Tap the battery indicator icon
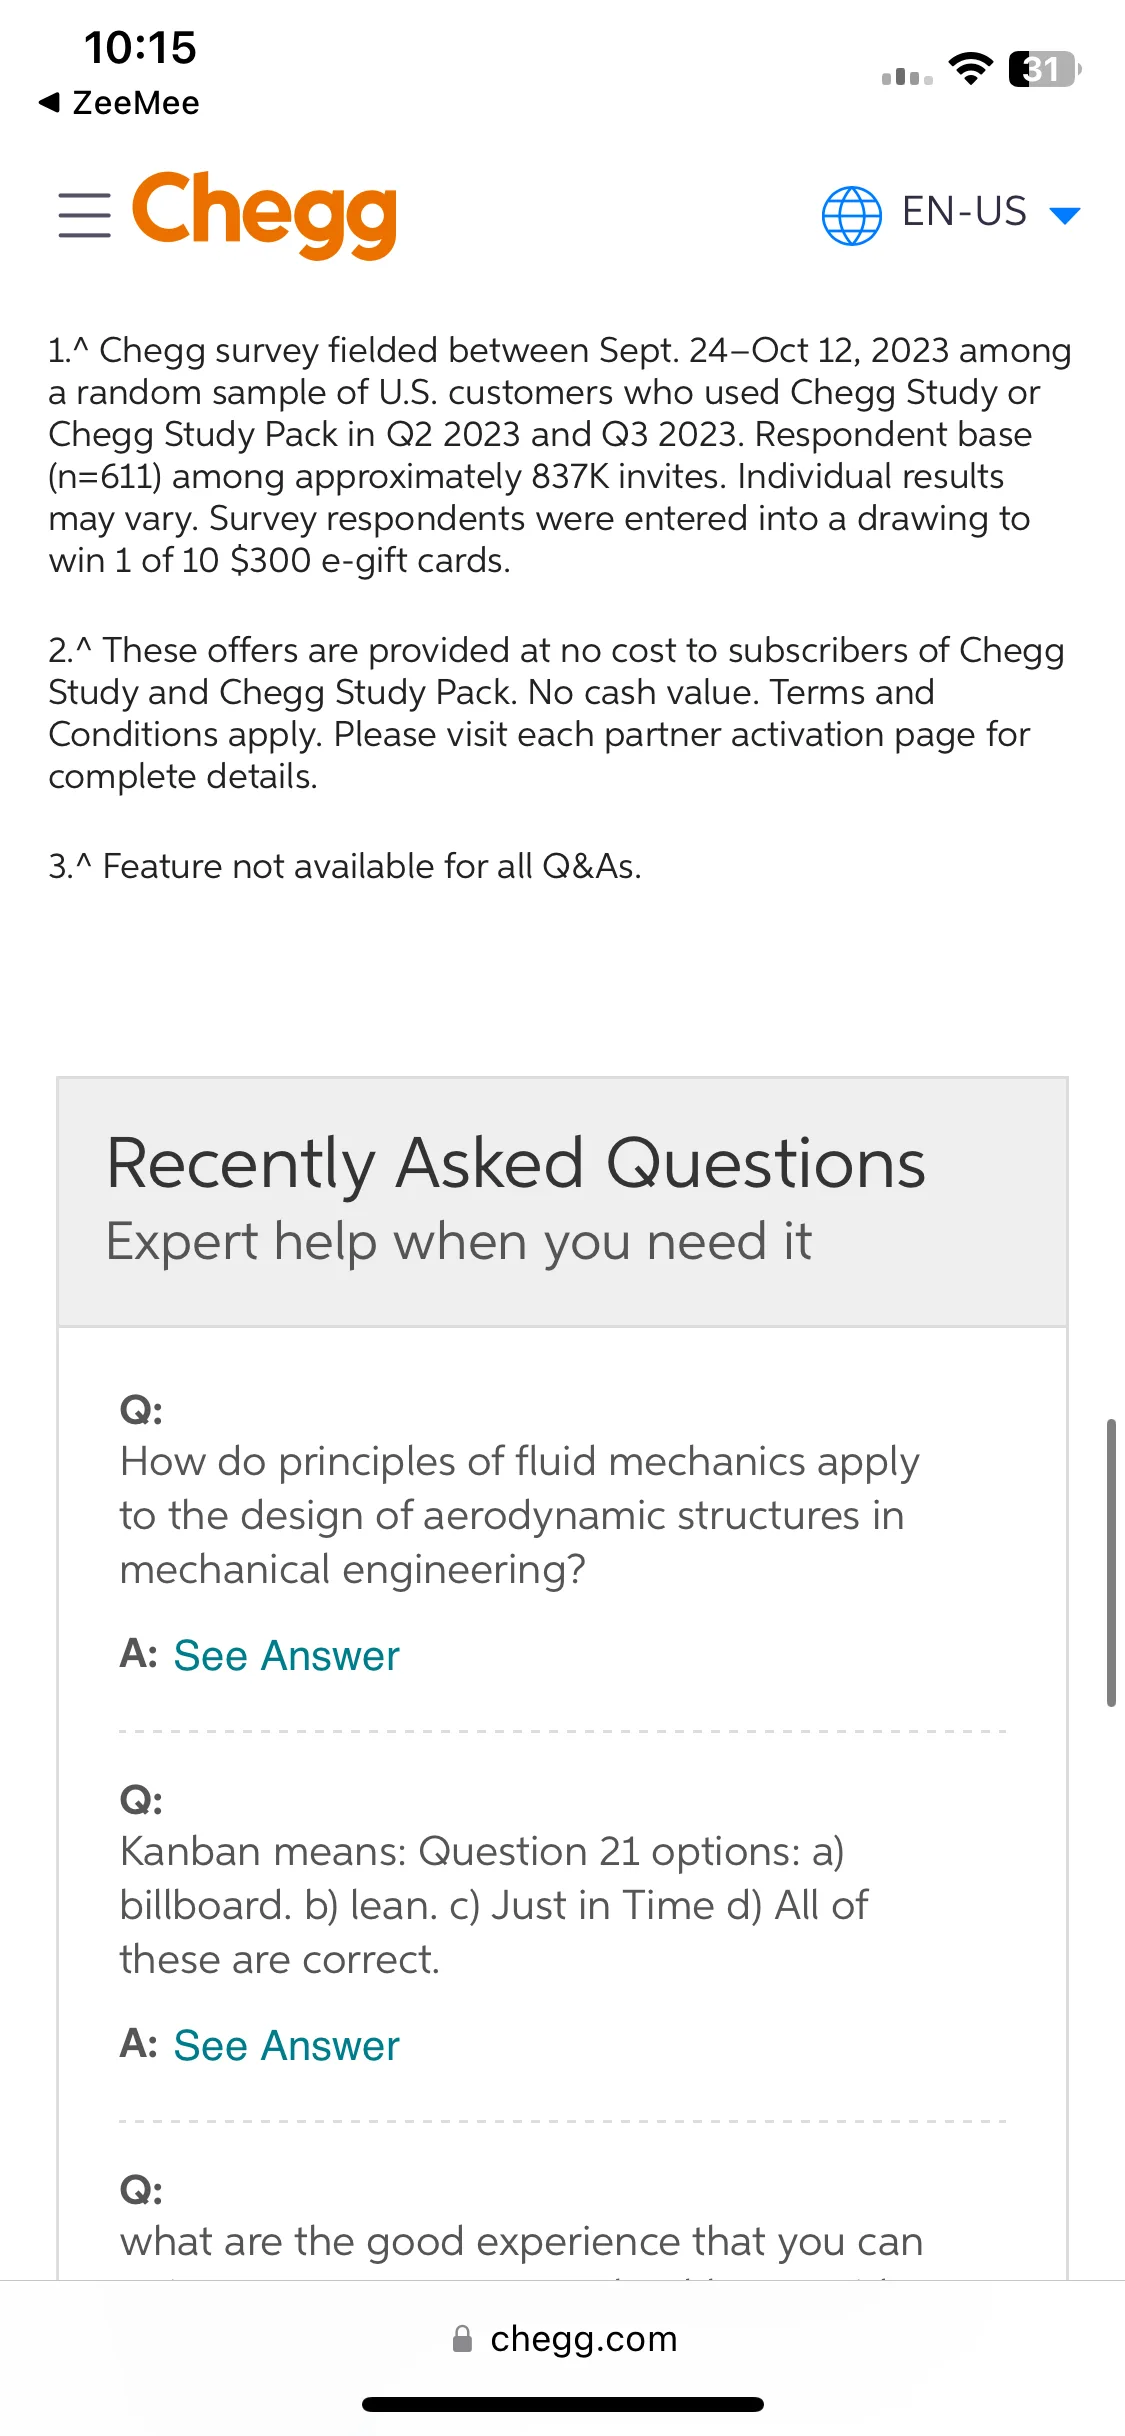The height and width of the screenshot is (2436, 1125). pos(1045,69)
